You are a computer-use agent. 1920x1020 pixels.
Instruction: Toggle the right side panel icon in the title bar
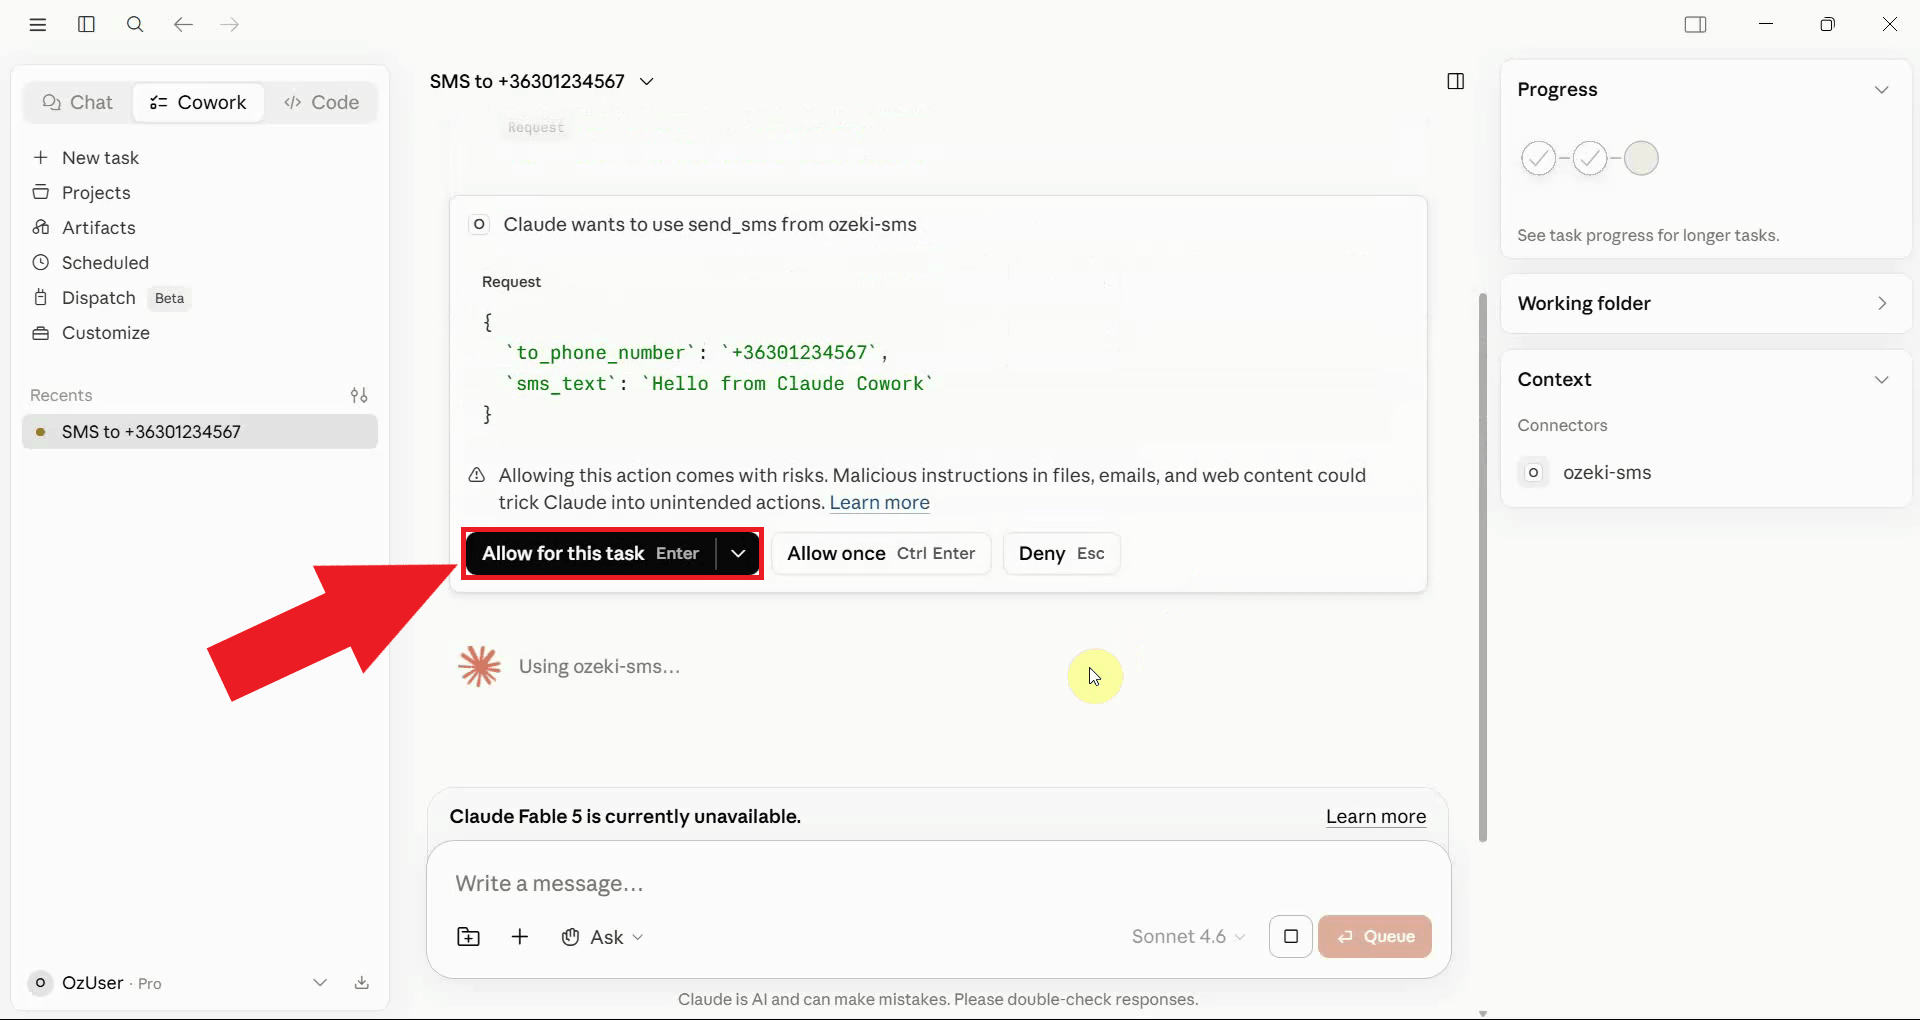click(x=1695, y=25)
